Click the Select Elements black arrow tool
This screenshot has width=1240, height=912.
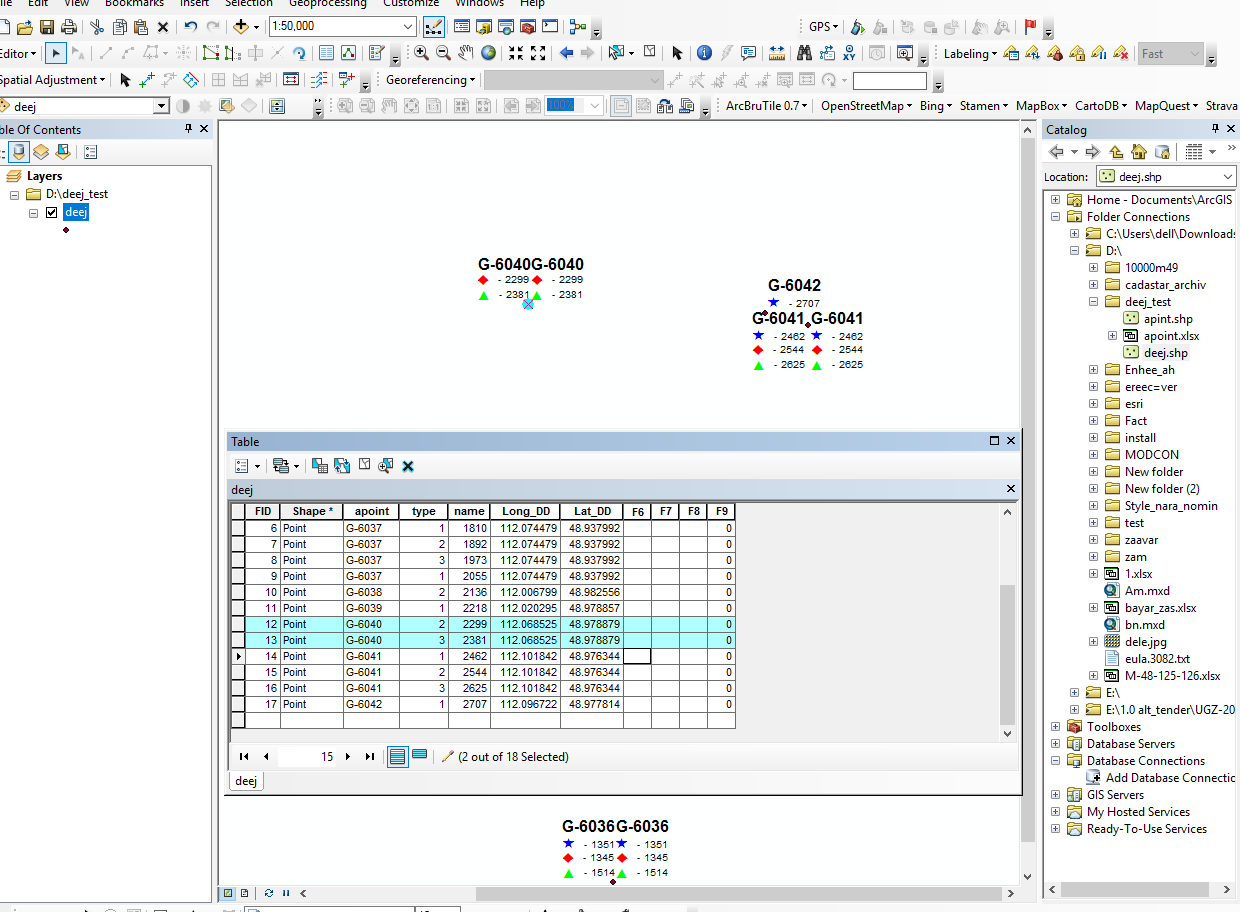(x=677, y=53)
